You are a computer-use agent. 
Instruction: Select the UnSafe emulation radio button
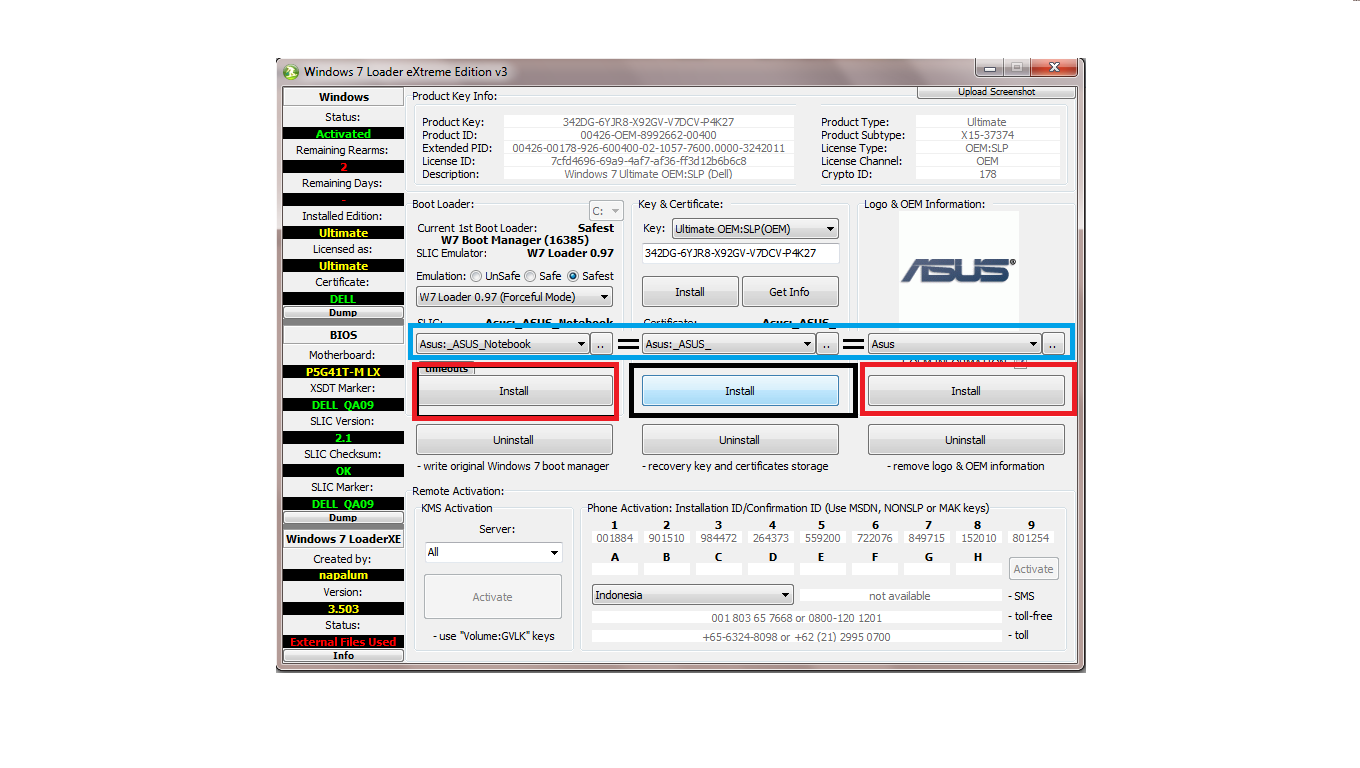point(476,276)
